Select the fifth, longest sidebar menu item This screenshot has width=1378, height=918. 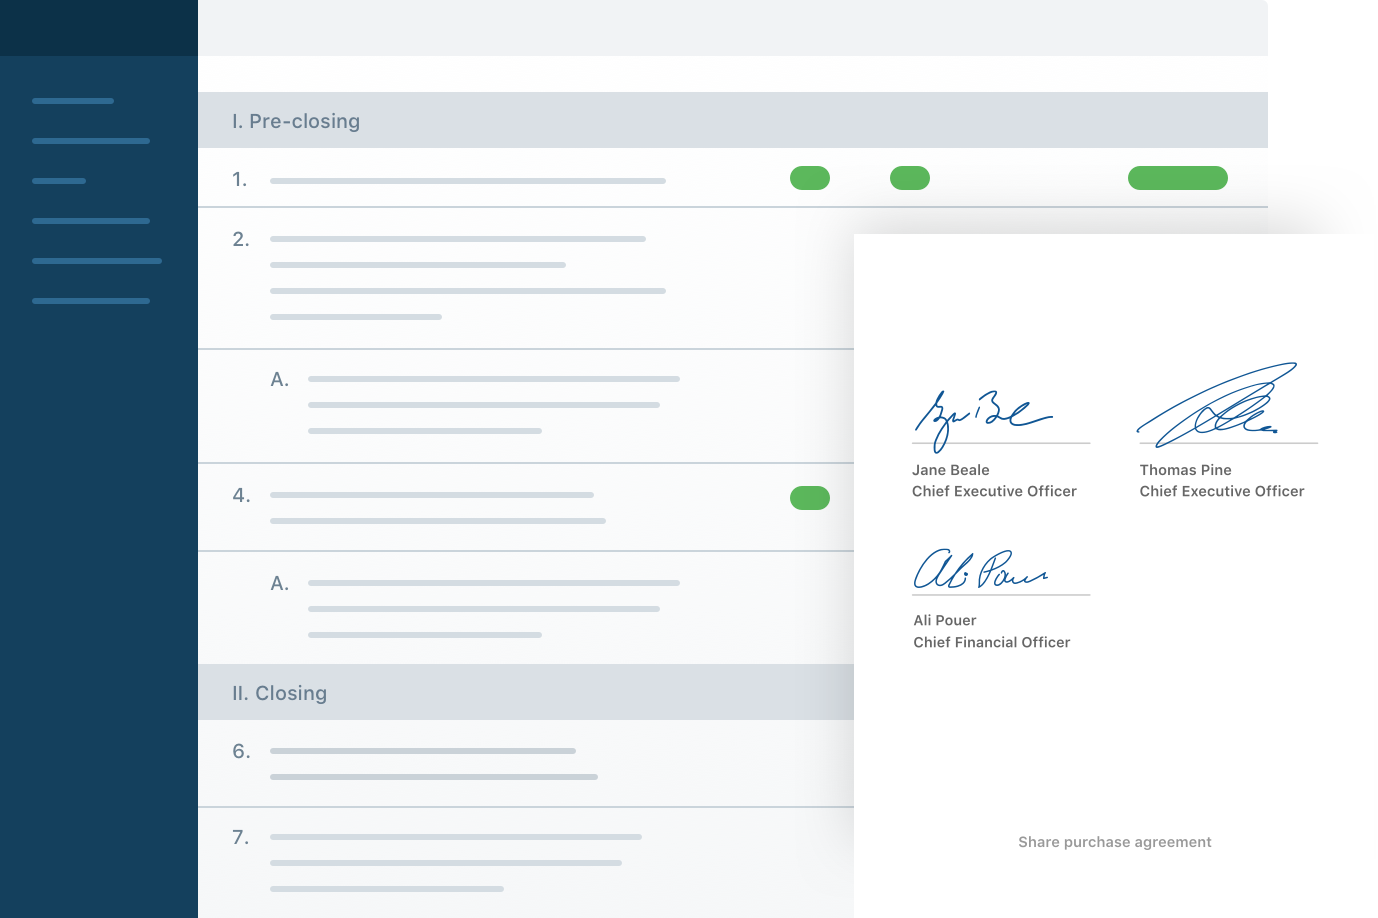tap(97, 261)
